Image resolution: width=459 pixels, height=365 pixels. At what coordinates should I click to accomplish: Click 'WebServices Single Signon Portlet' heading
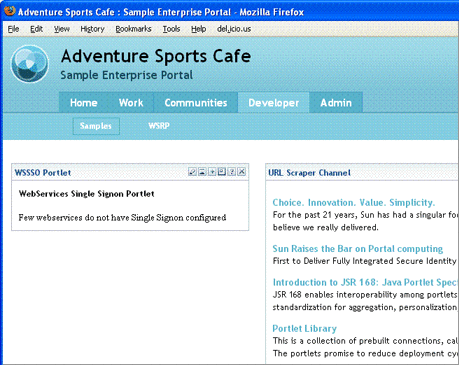point(87,194)
